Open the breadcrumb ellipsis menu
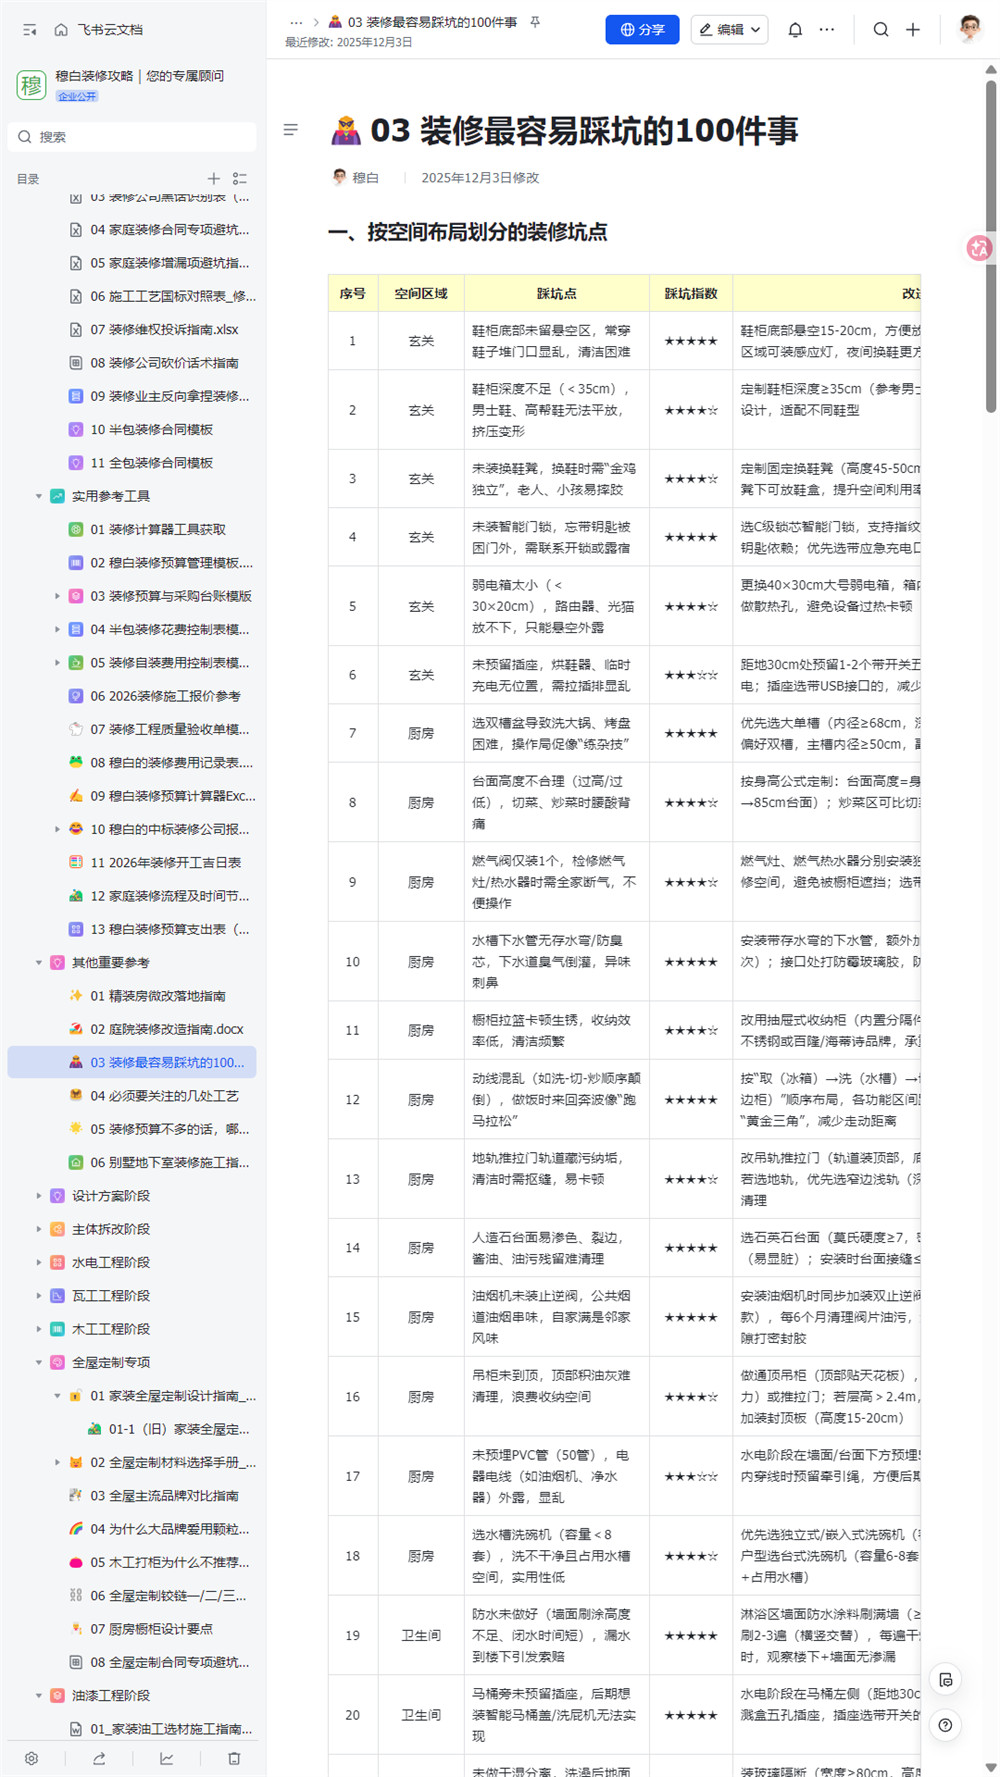Screen dimensions: 1000x1777 click(296, 22)
